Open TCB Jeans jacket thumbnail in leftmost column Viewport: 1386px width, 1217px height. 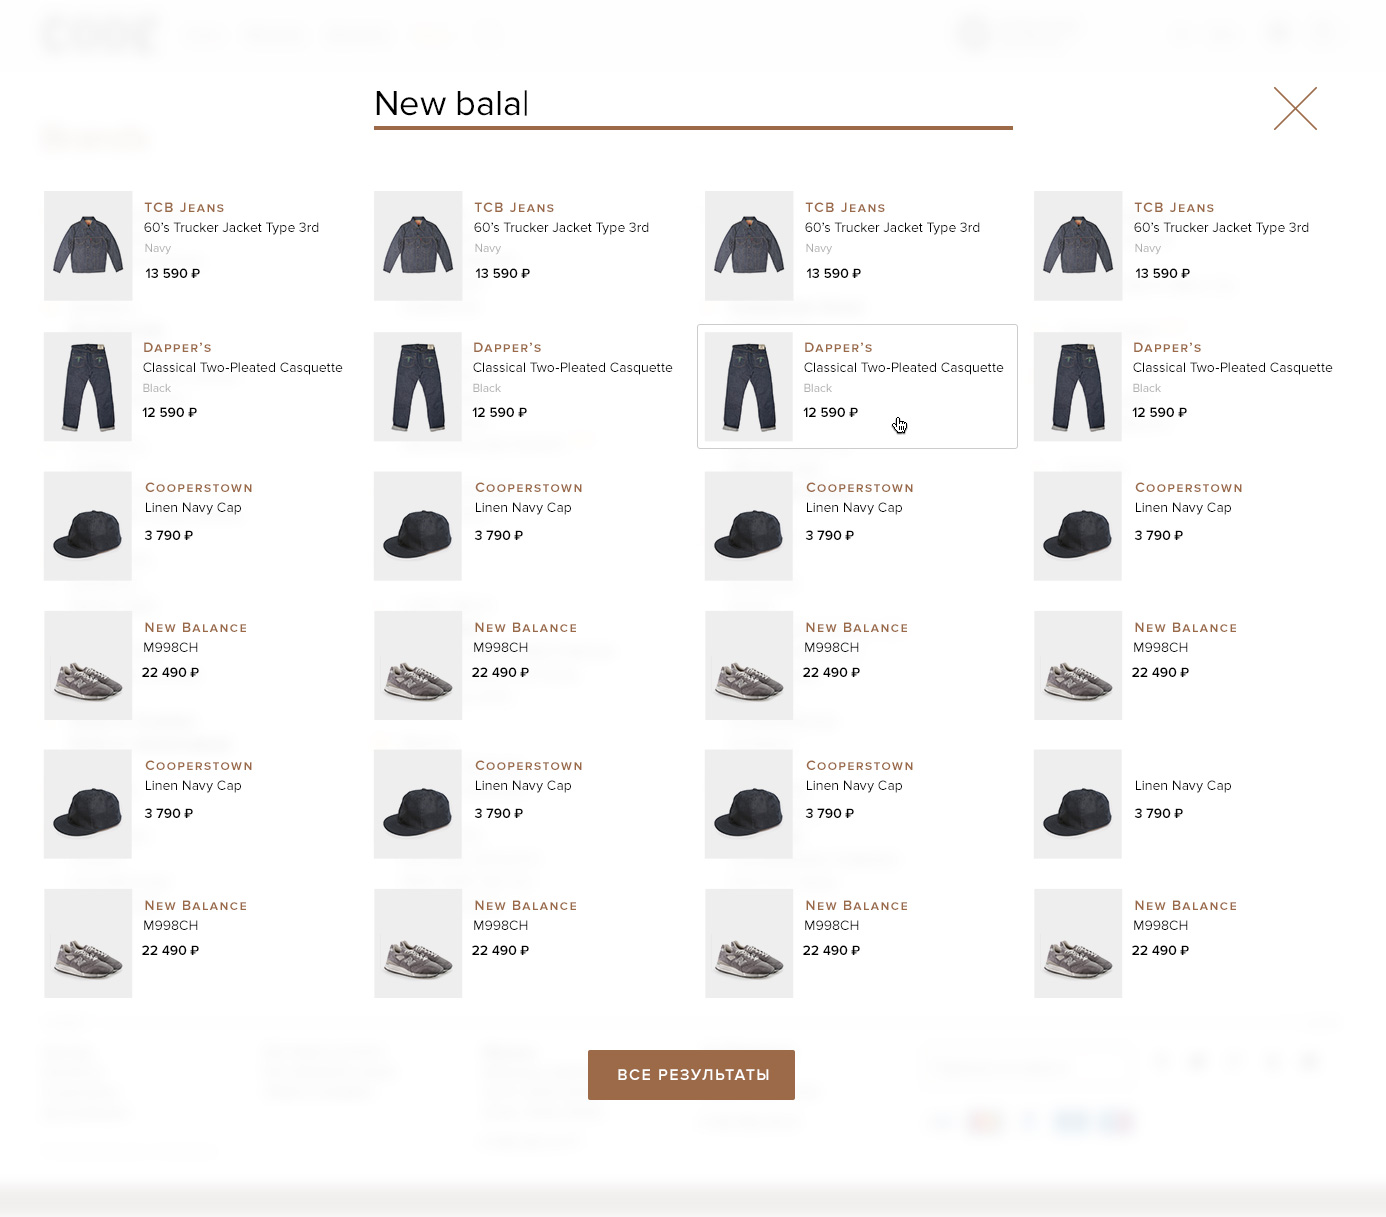tap(88, 246)
